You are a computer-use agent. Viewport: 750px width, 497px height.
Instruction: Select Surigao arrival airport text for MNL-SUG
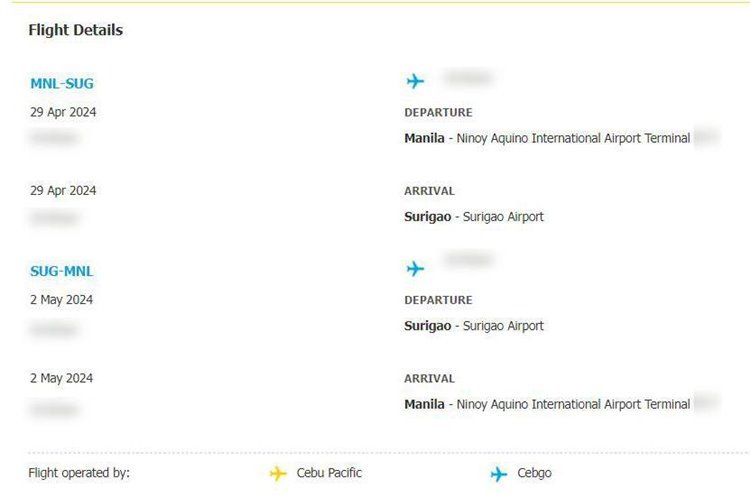474,217
